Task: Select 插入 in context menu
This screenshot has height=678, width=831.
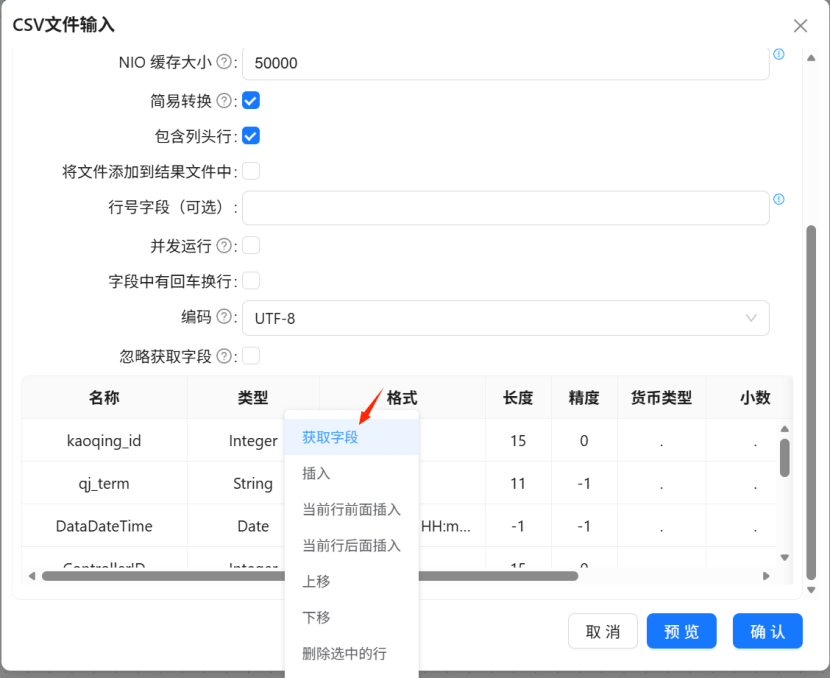Action: pos(352,473)
